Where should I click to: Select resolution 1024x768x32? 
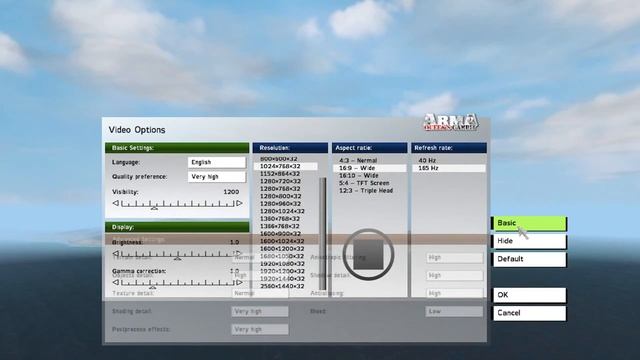tap(286, 166)
